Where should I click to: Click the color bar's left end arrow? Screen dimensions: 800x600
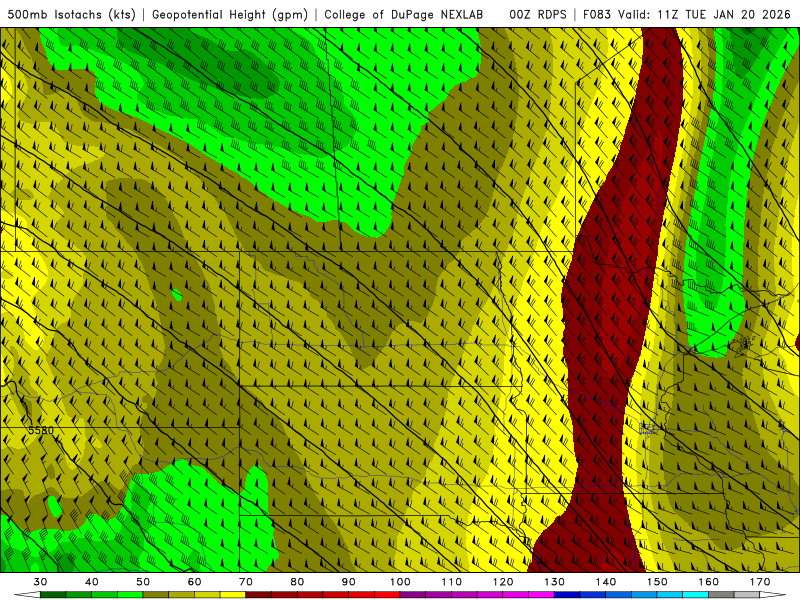[28, 595]
